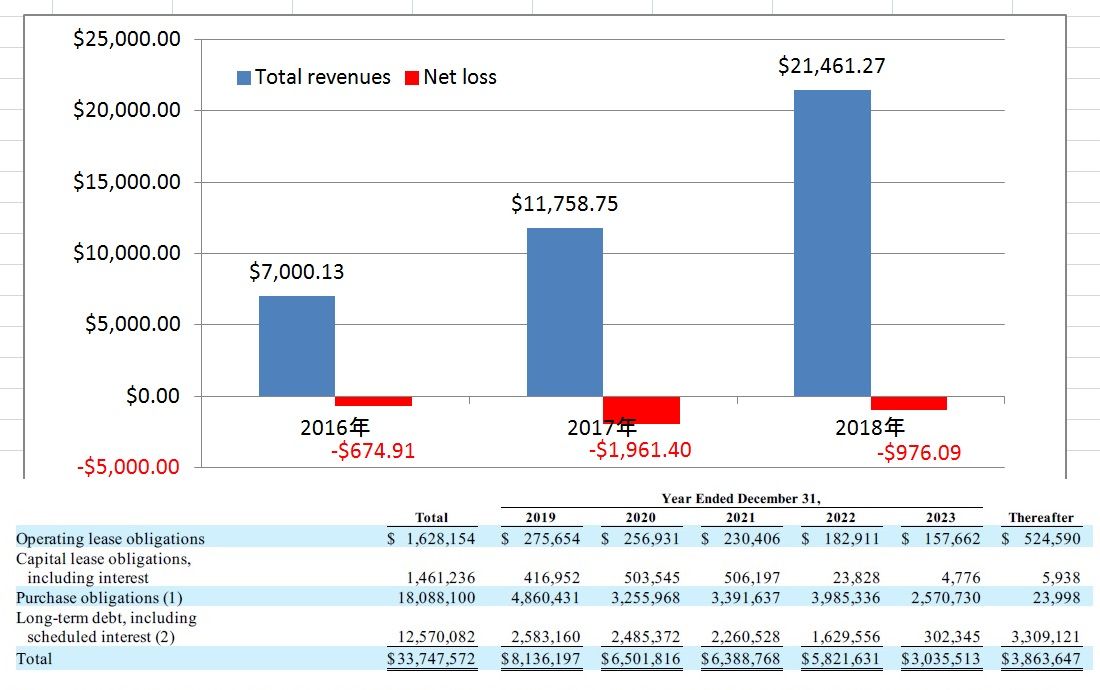Click the -$674.91 red data label
The image size is (1100, 690).
[372, 451]
